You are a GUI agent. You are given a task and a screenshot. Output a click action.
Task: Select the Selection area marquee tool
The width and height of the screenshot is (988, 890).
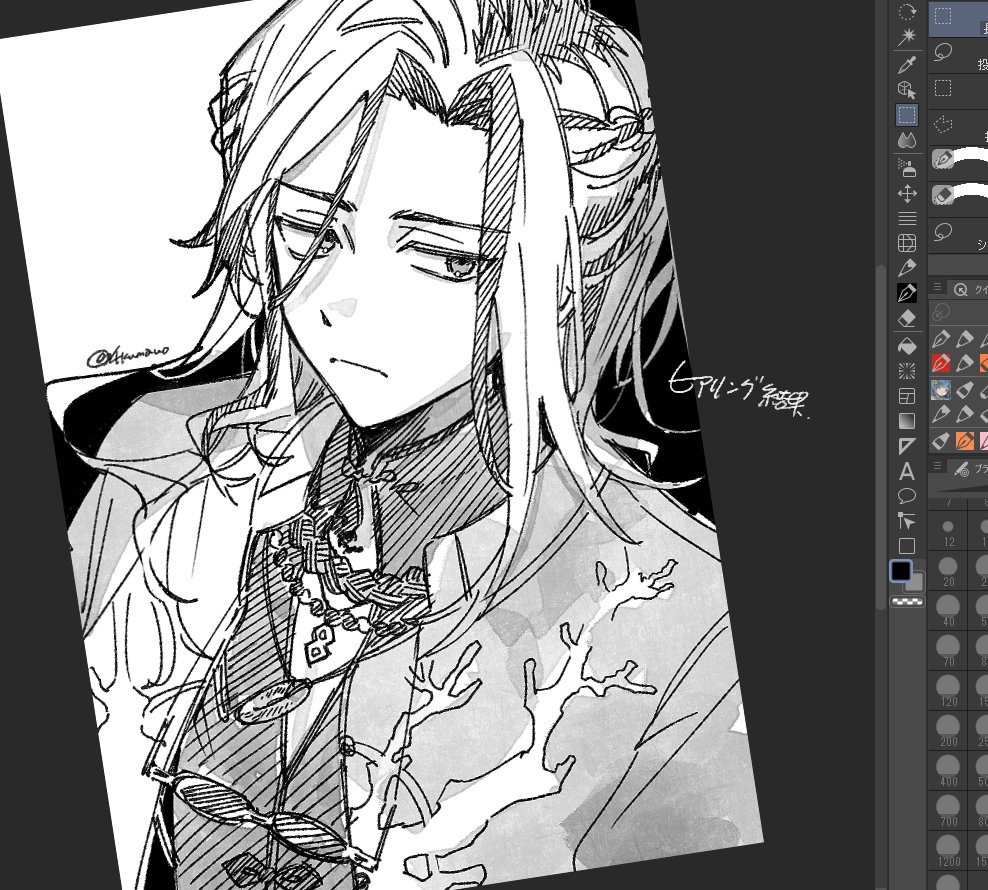tap(907, 115)
